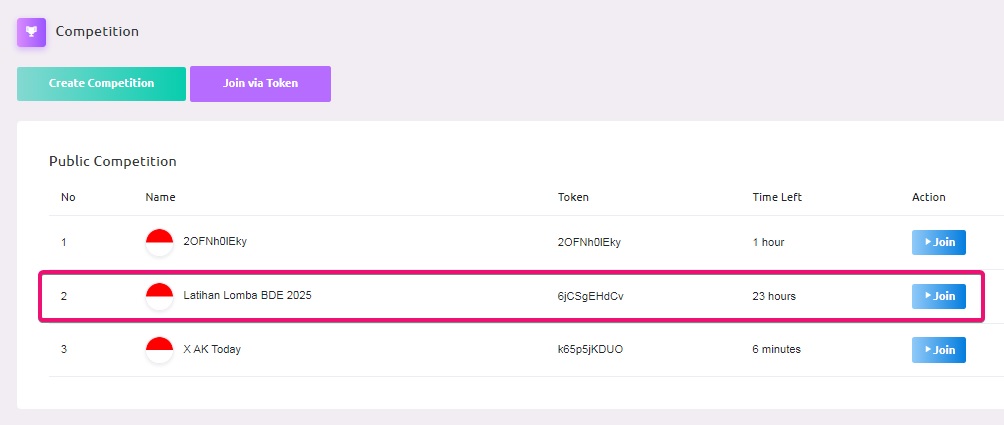Viewport: 1004px width, 425px height.
Task: Select the name Latihan Lomba BDE 2025
Action: tap(247, 296)
